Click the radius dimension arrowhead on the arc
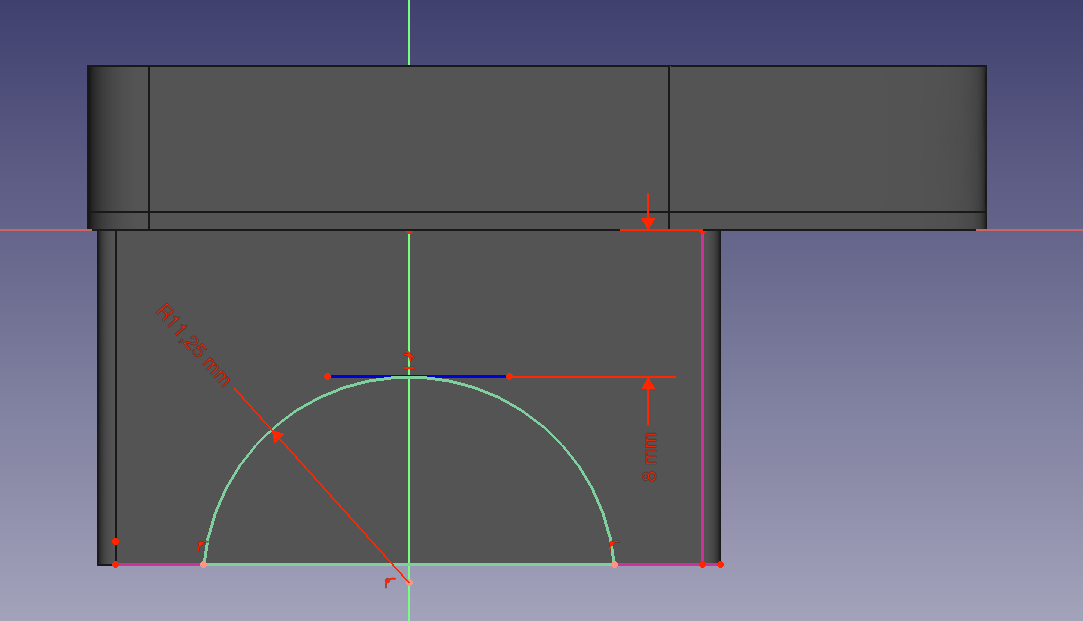This screenshot has height=621, width=1083. click(x=277, y=434)
